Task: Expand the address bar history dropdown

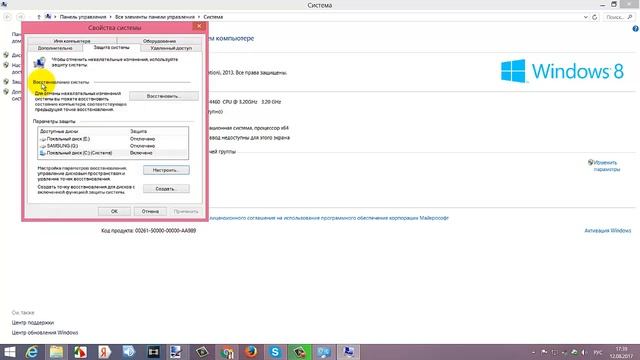Action: [585, 17]
